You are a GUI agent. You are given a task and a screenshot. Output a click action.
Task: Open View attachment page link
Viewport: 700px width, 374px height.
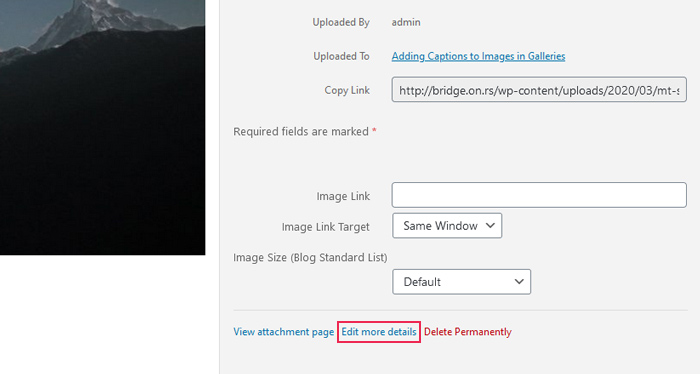point(283,332)
